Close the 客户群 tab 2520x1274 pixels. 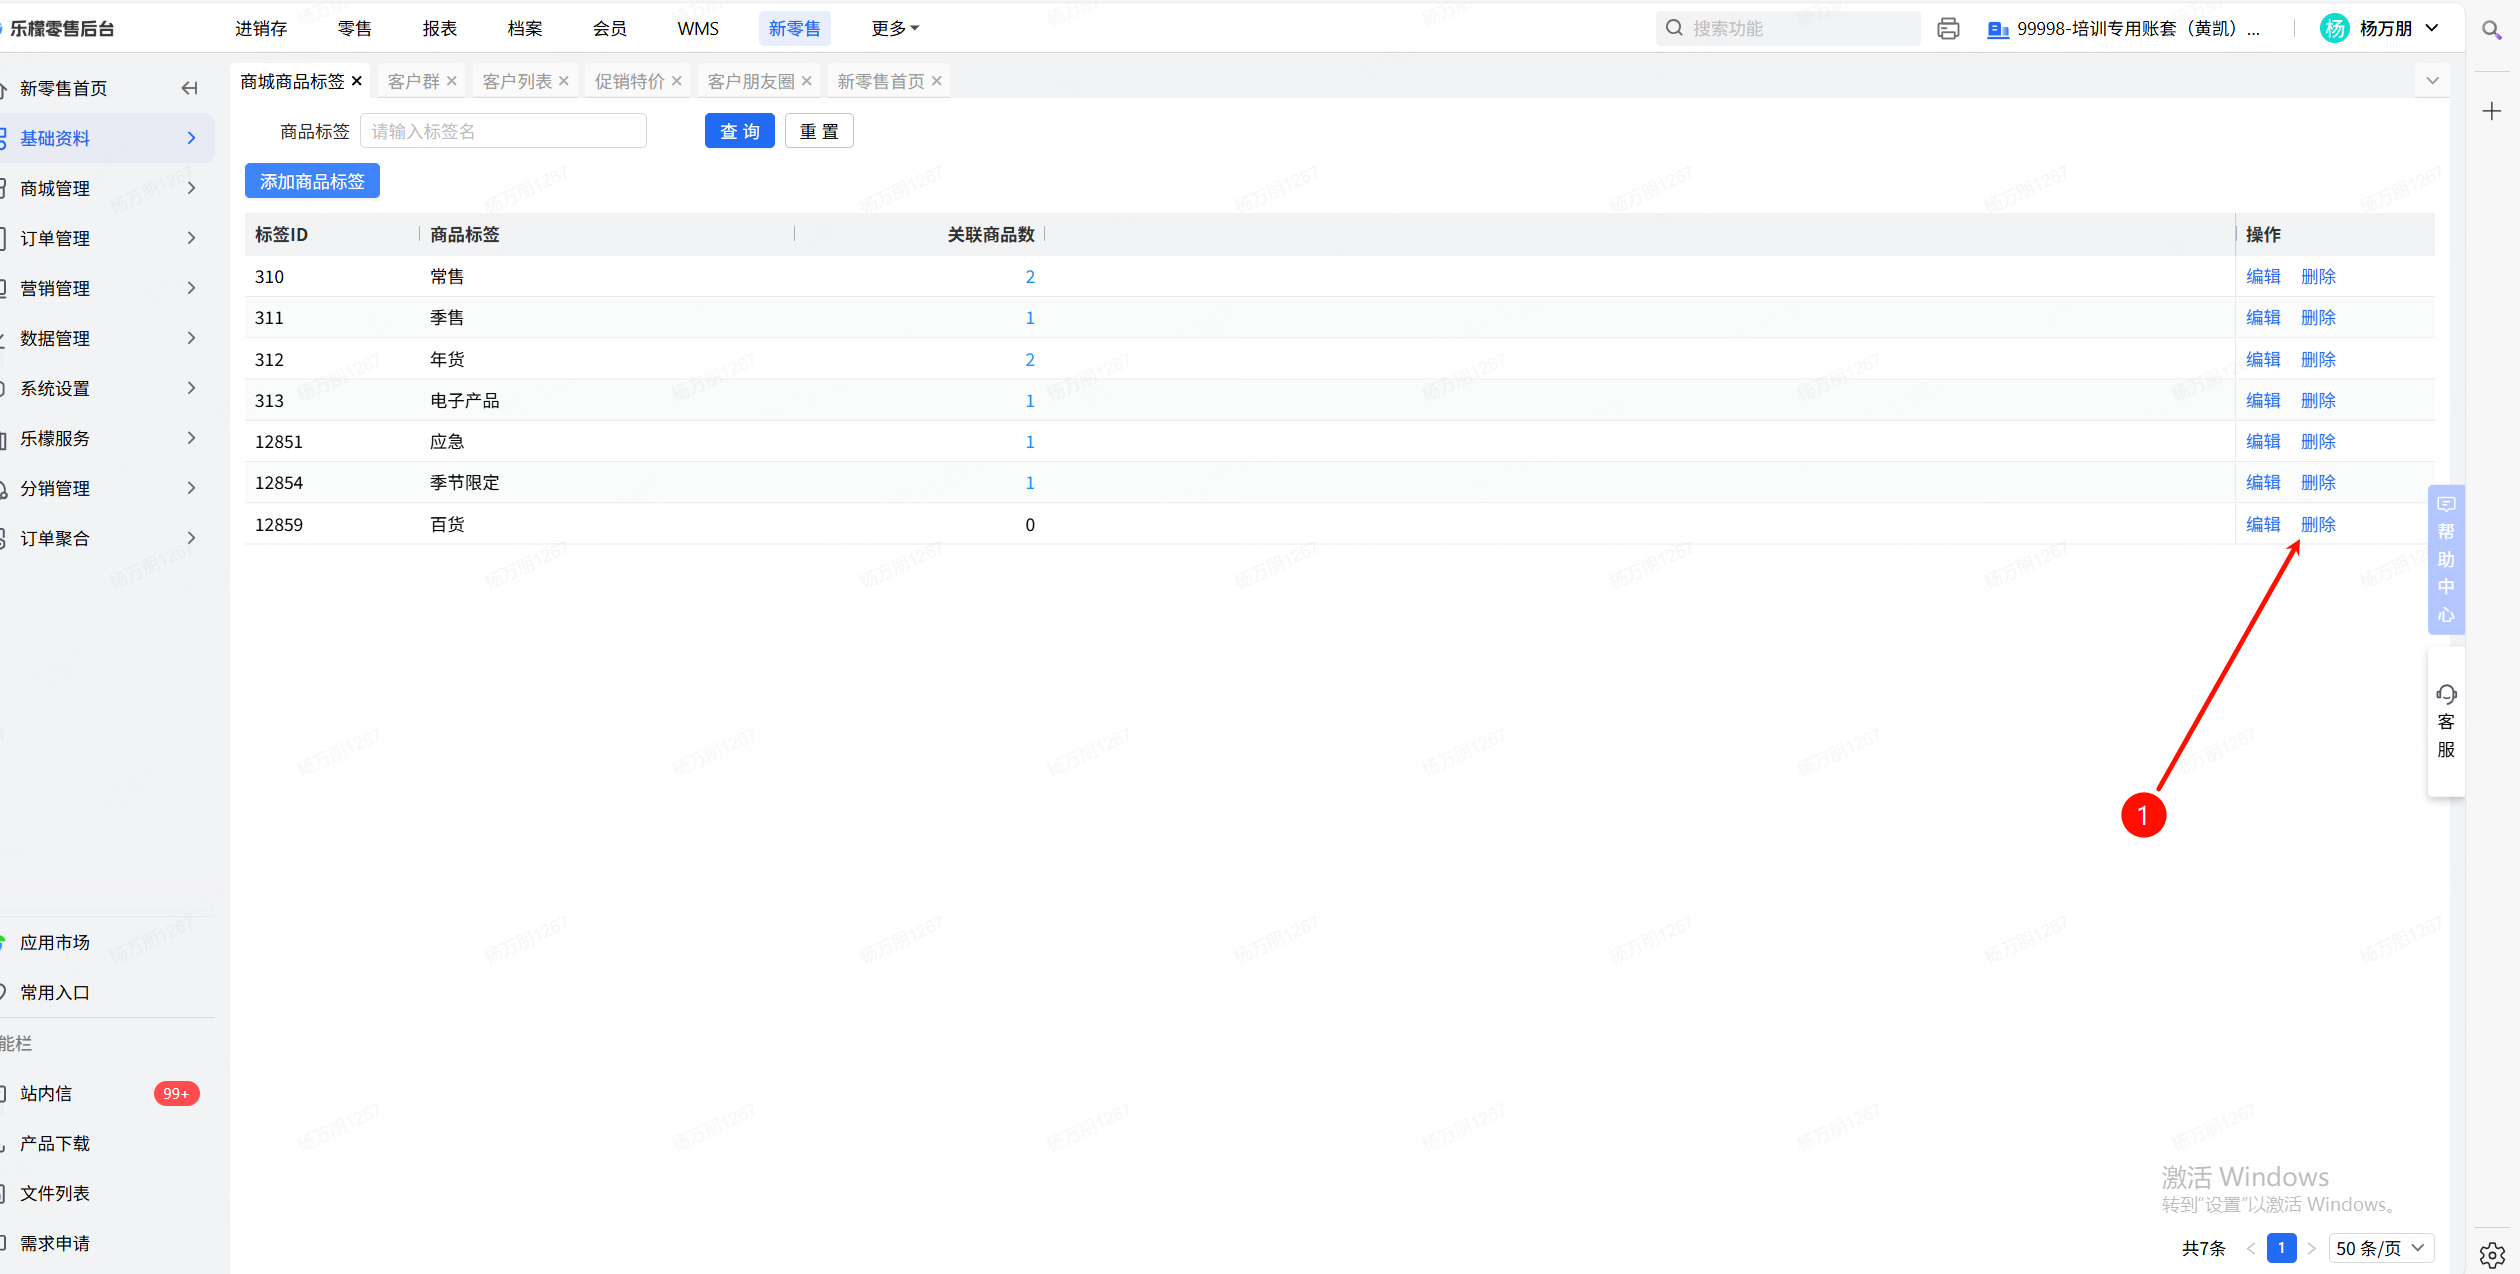tap(452, 81)
